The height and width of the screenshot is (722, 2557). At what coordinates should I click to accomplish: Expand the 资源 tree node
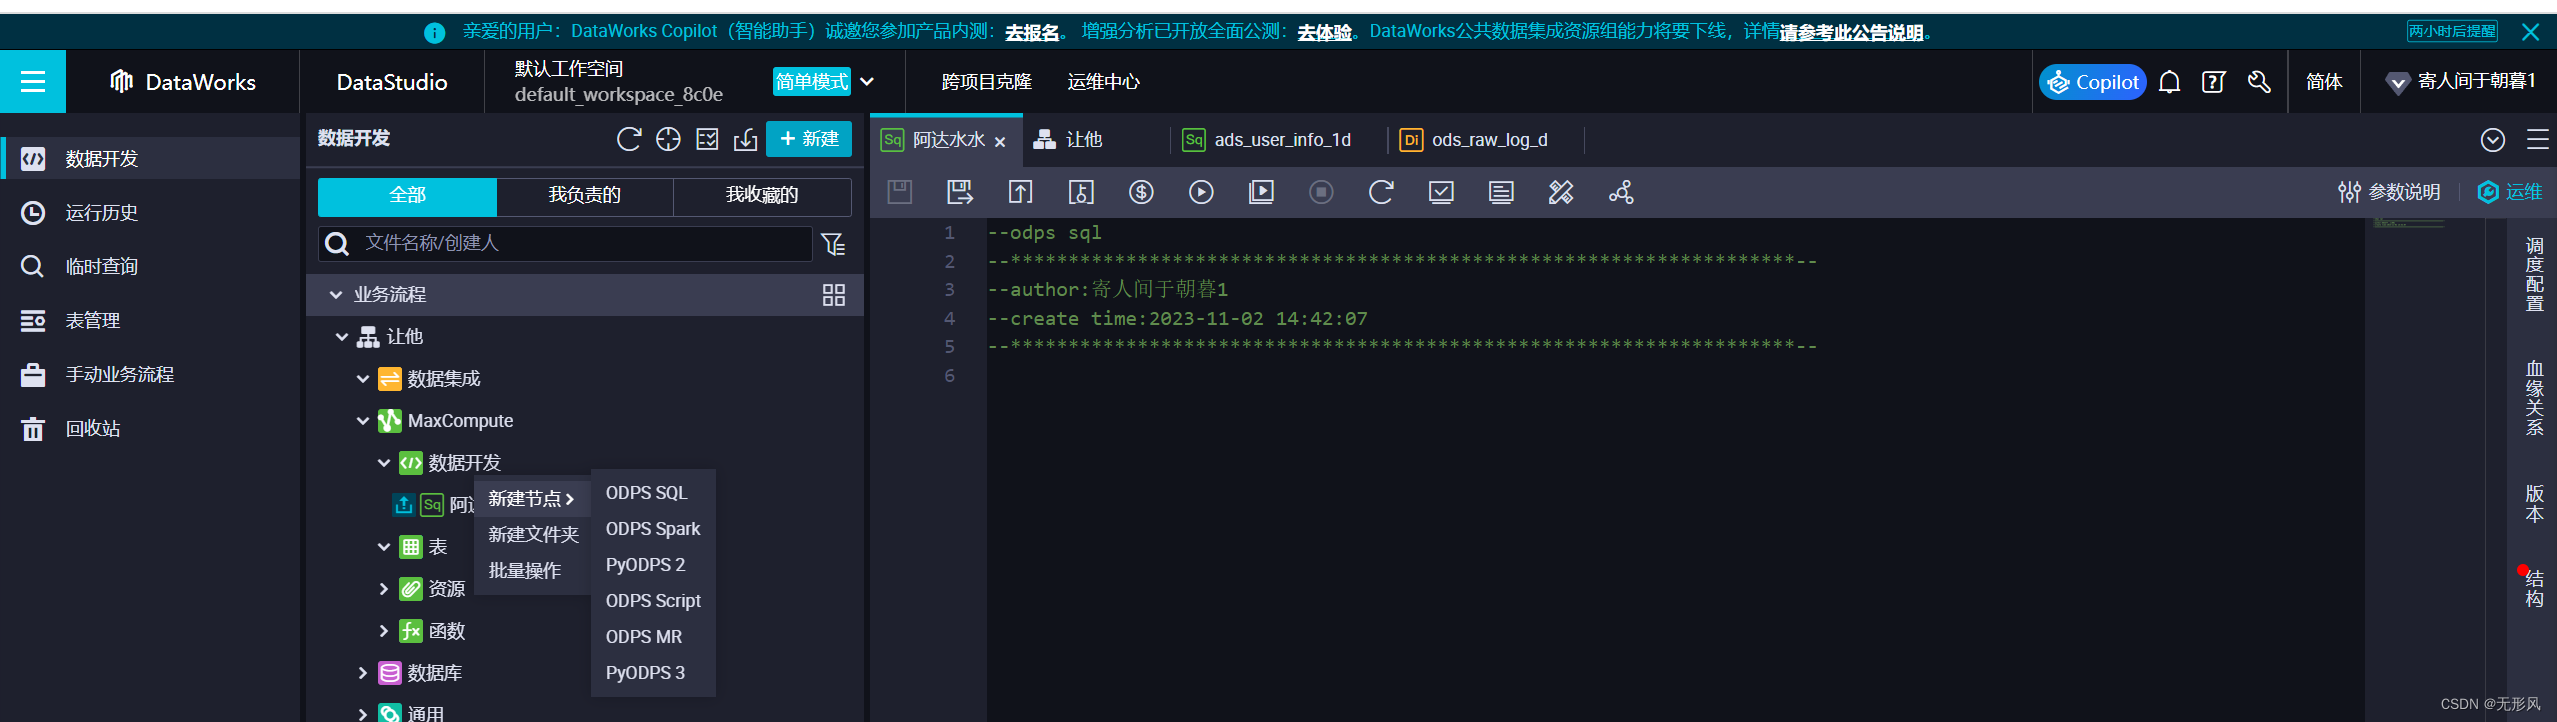pyautogui.click(x=384, y=589)
